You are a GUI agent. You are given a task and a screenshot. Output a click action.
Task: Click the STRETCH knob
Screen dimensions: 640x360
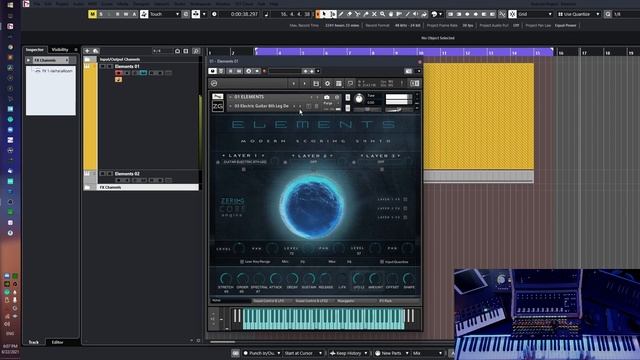[x=225, y=279]
